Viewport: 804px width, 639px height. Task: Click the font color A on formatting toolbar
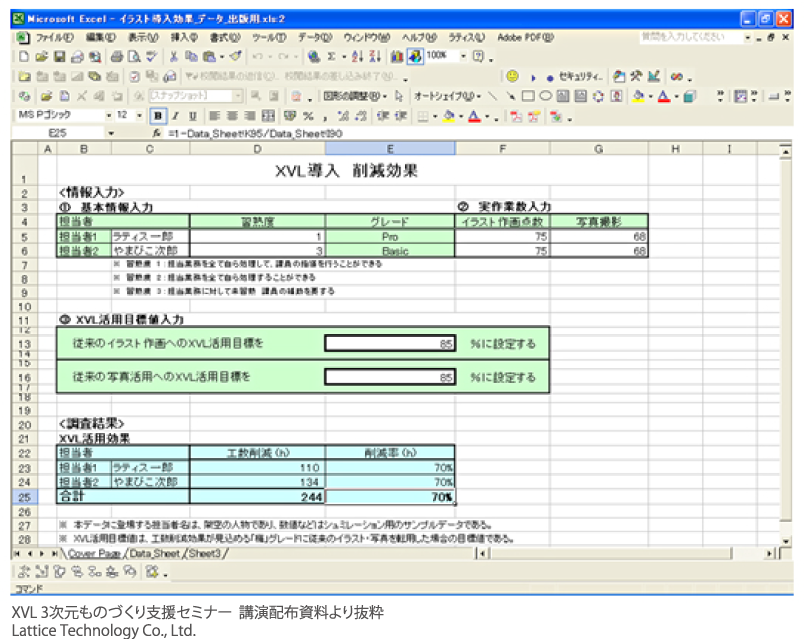click(474, 116)
